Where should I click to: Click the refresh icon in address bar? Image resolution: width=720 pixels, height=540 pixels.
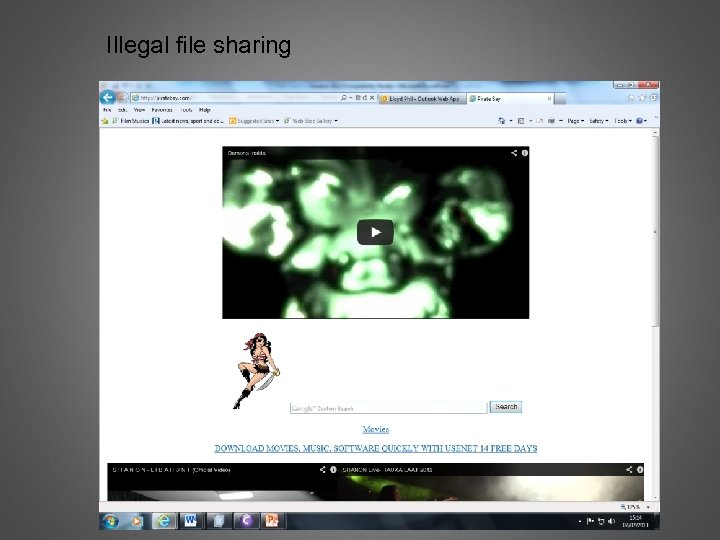(365, 98)
